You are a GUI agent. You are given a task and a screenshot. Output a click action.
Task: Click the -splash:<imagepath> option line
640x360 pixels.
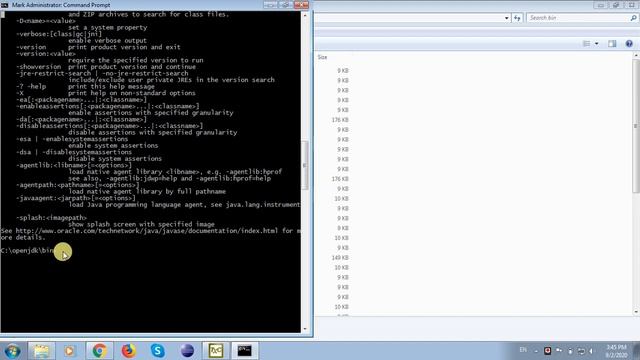click(51, 218)
